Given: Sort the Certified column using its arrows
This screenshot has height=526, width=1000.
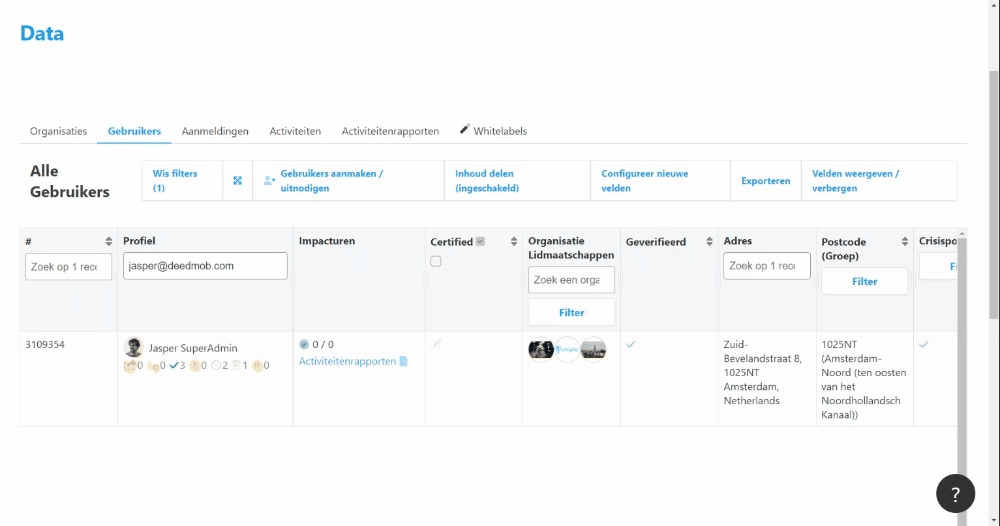Looking at the screenshot, I should 514,241.
